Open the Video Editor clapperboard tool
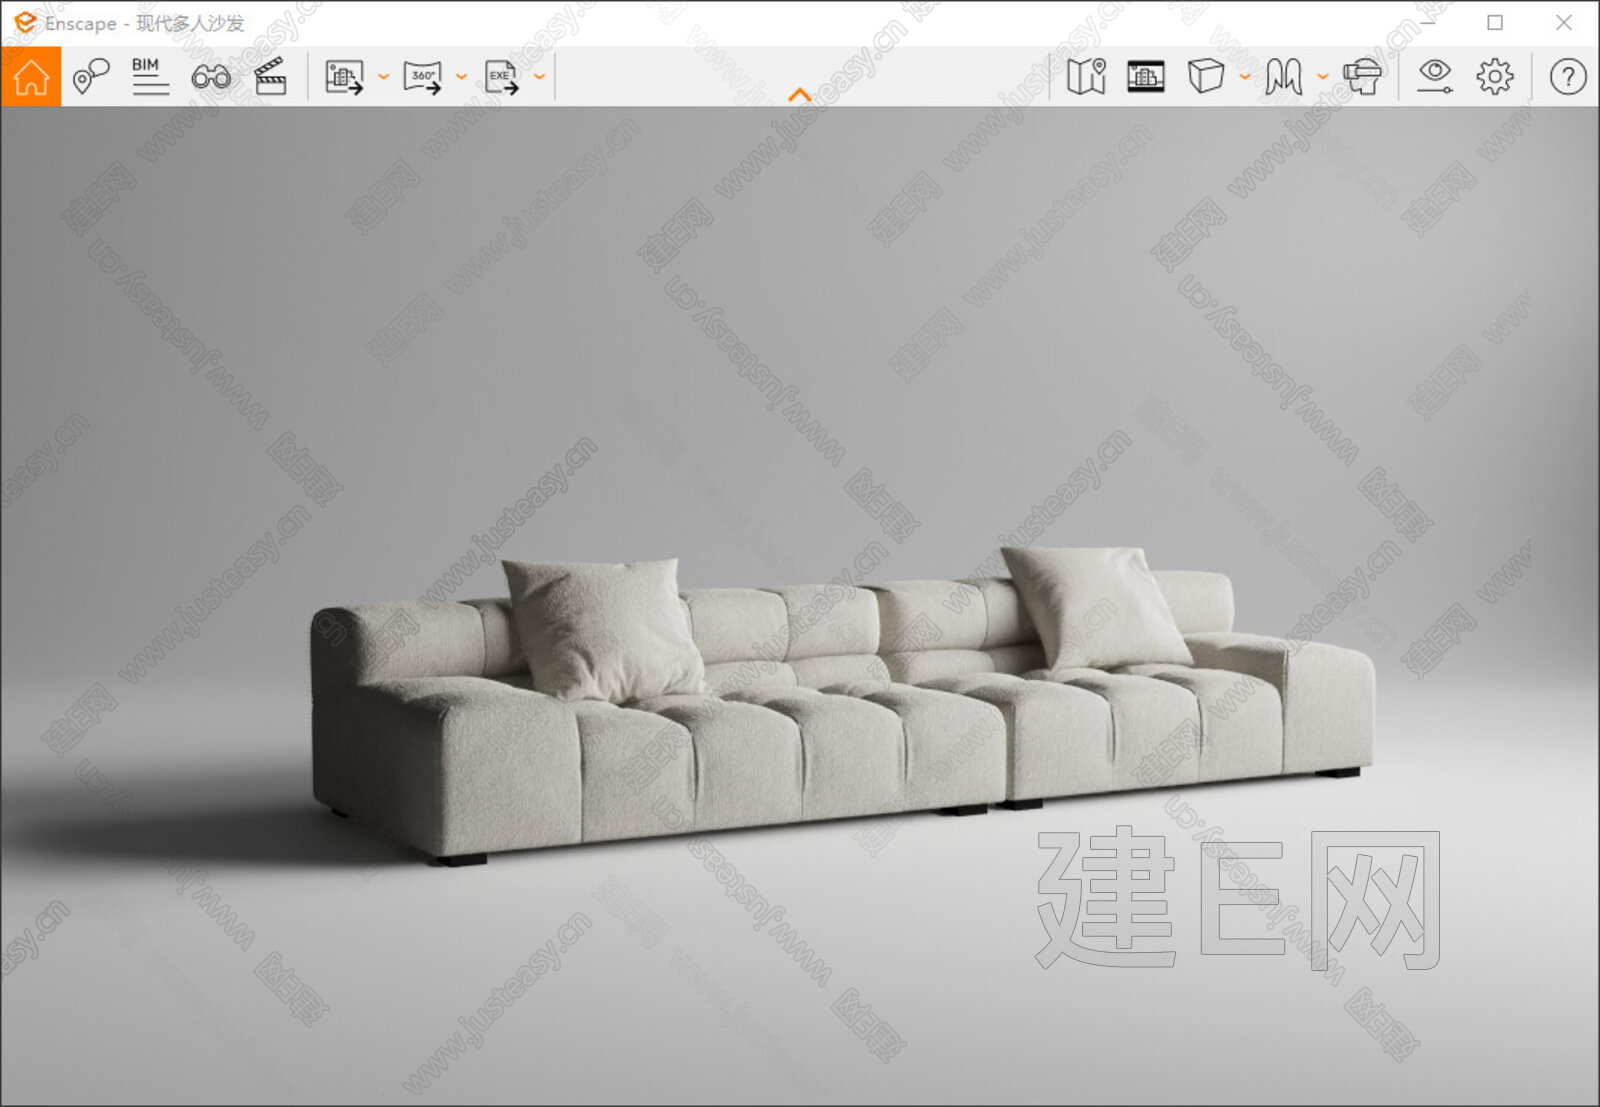Image resolution: width=1600 pixels, height=1107 pixels. click(x=270, y=76)
